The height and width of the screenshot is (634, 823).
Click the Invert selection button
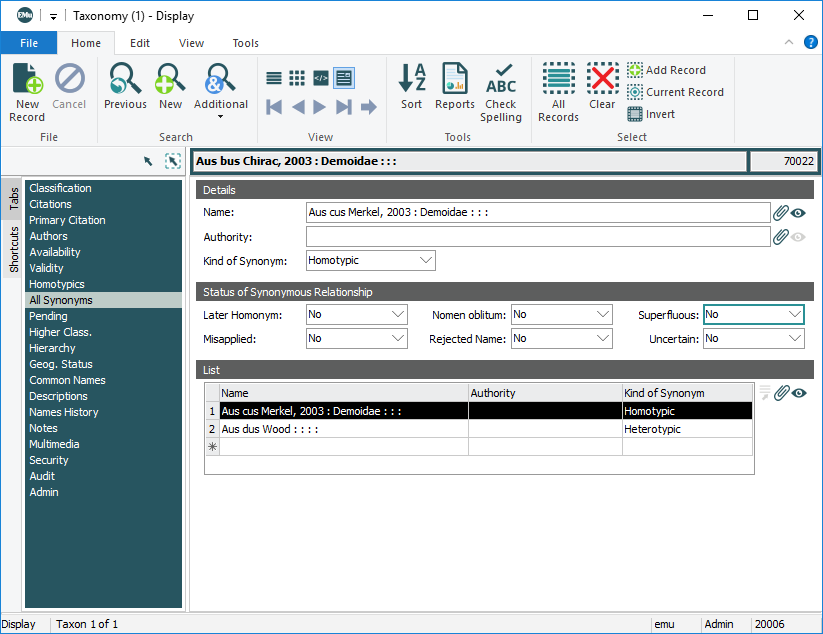click(x=651, y=114)
